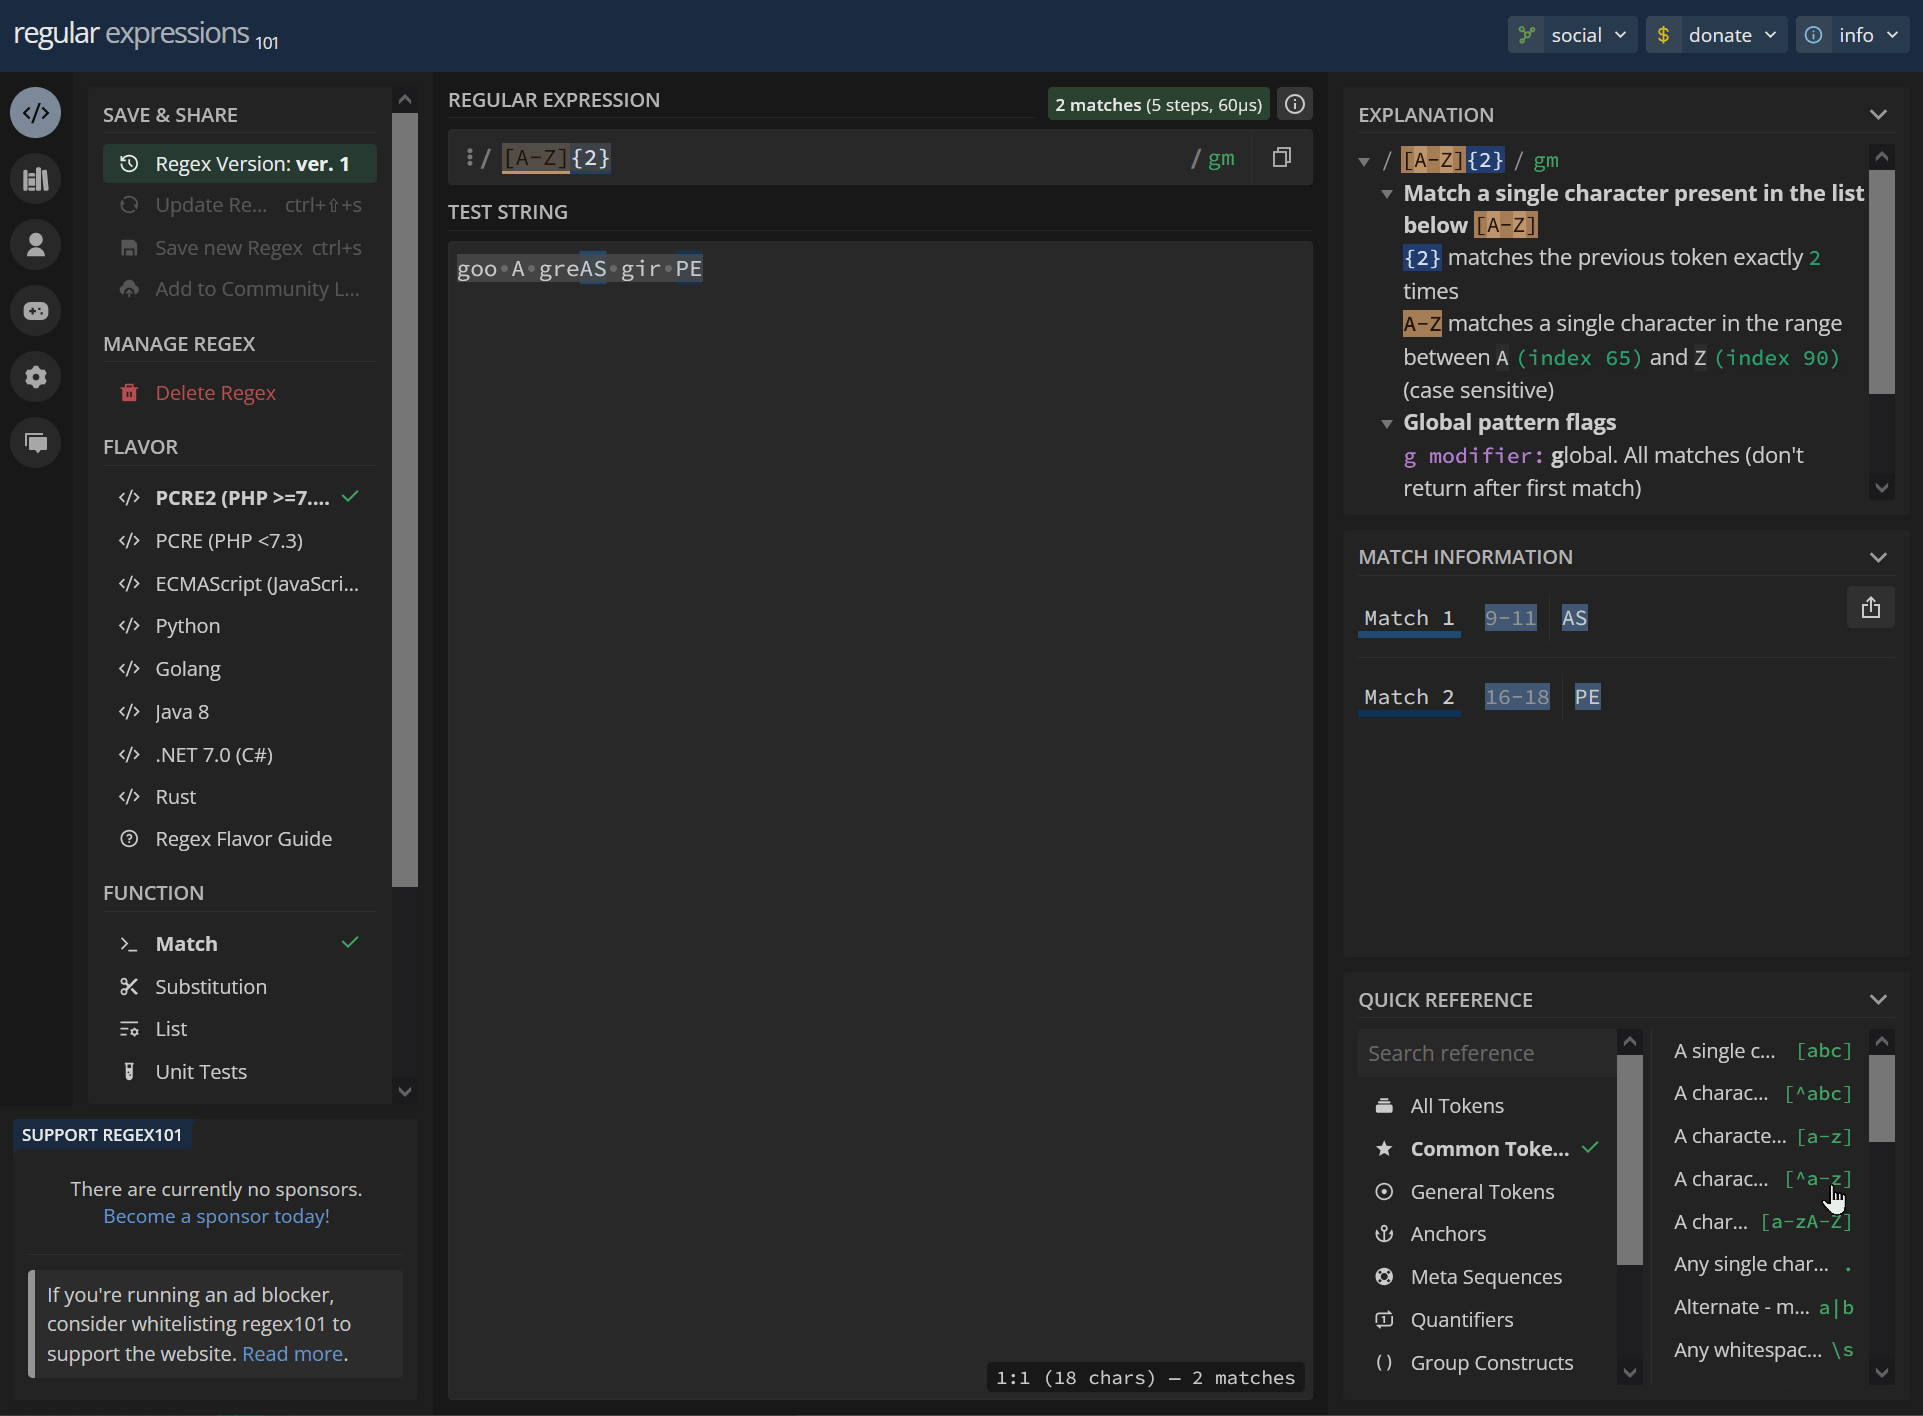
Task: Open the account user icon in sidebar
Action: [36, 245]
